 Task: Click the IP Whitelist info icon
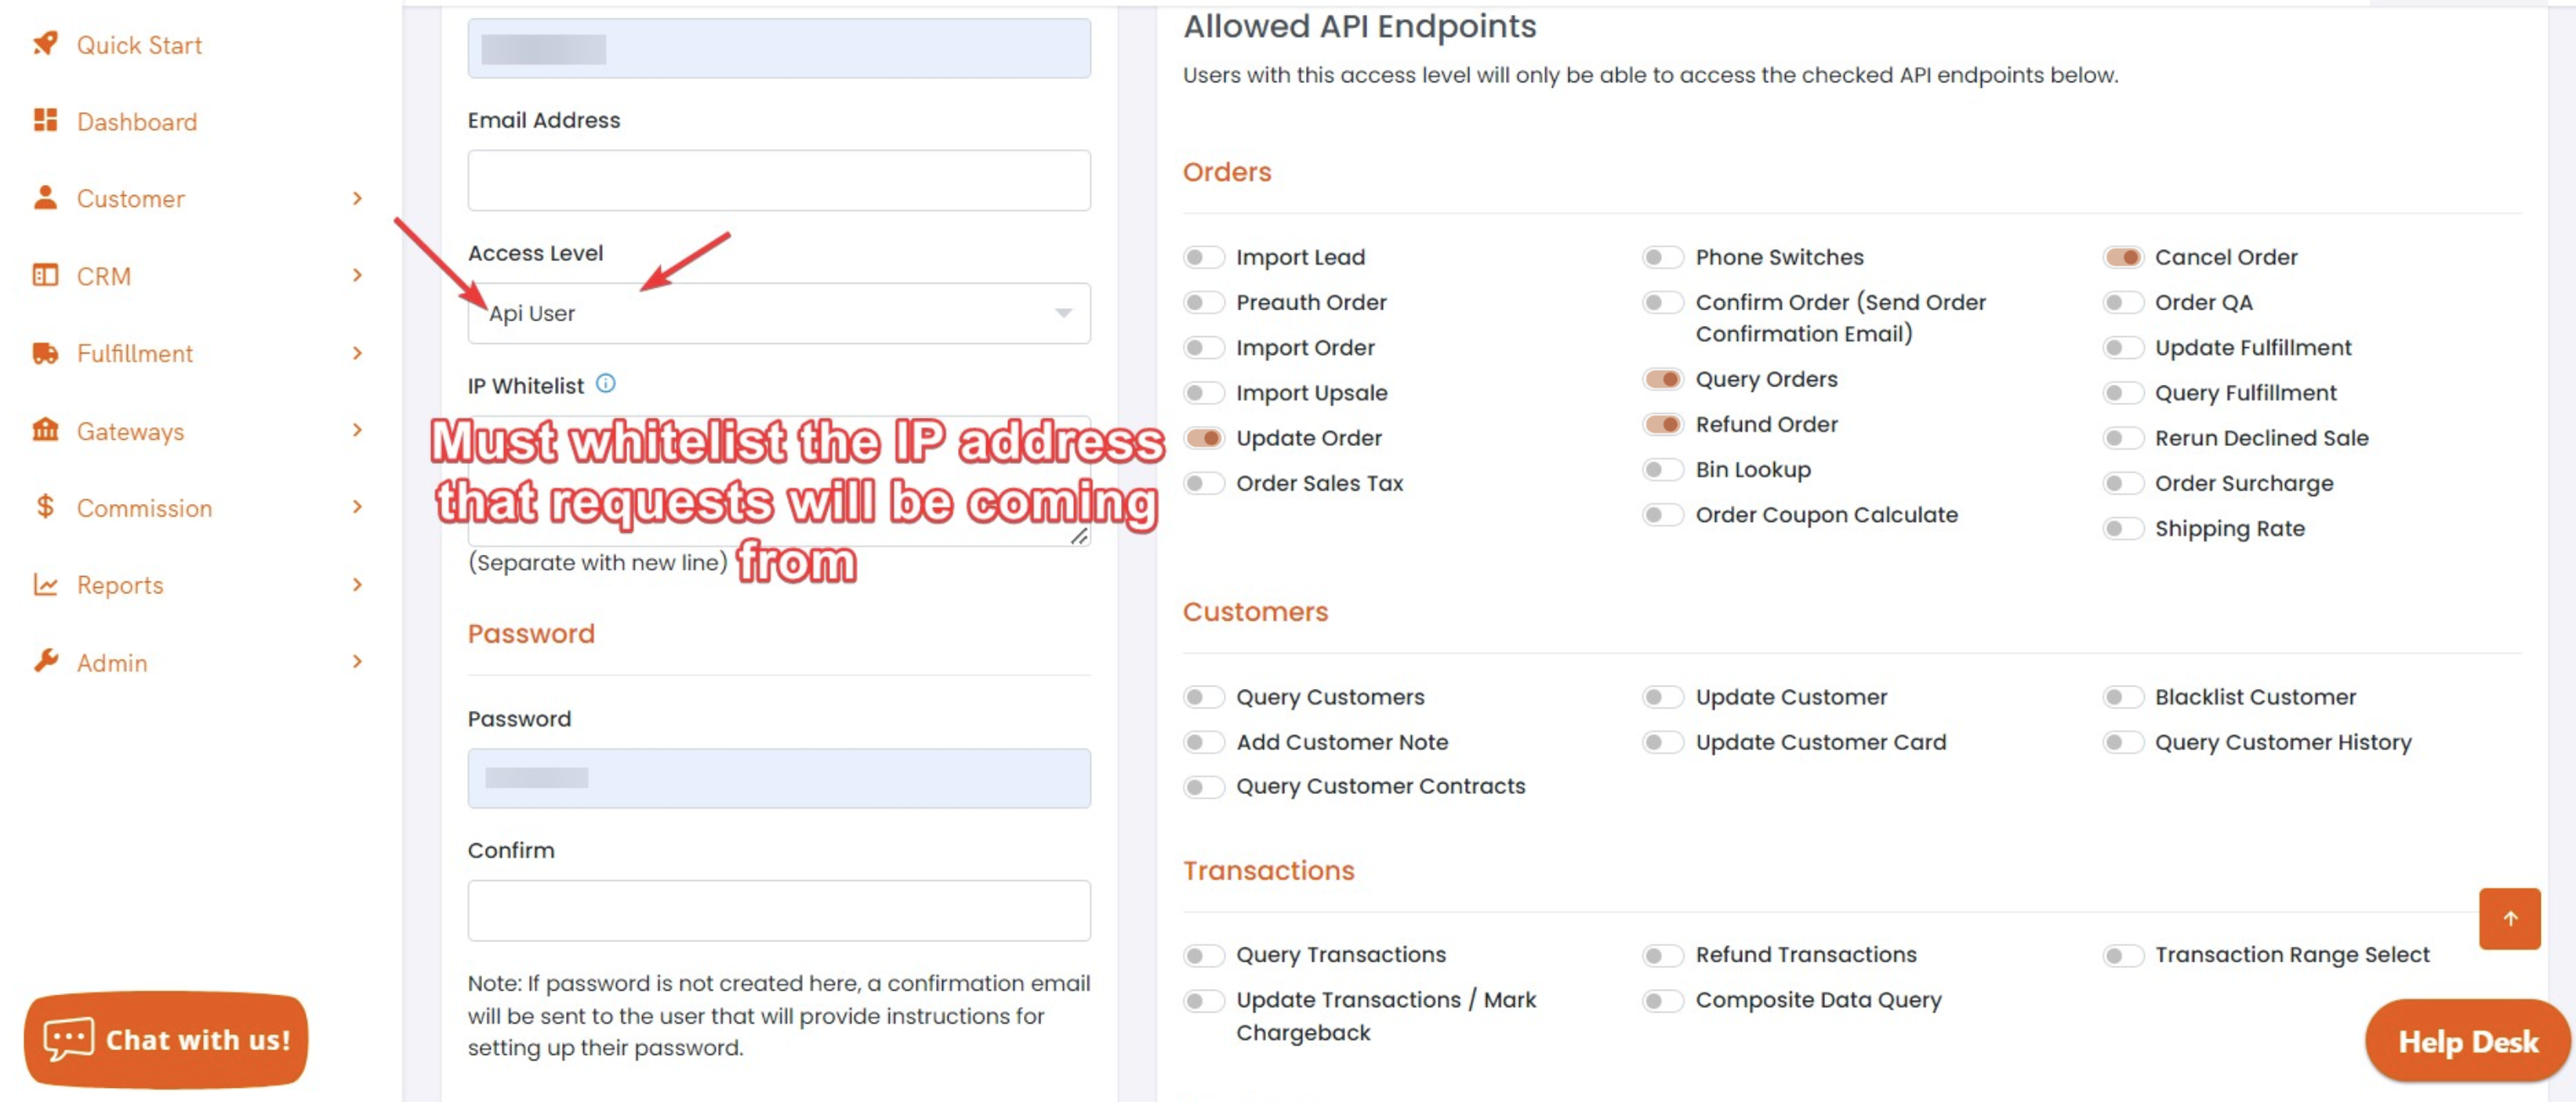click(606, 384)
